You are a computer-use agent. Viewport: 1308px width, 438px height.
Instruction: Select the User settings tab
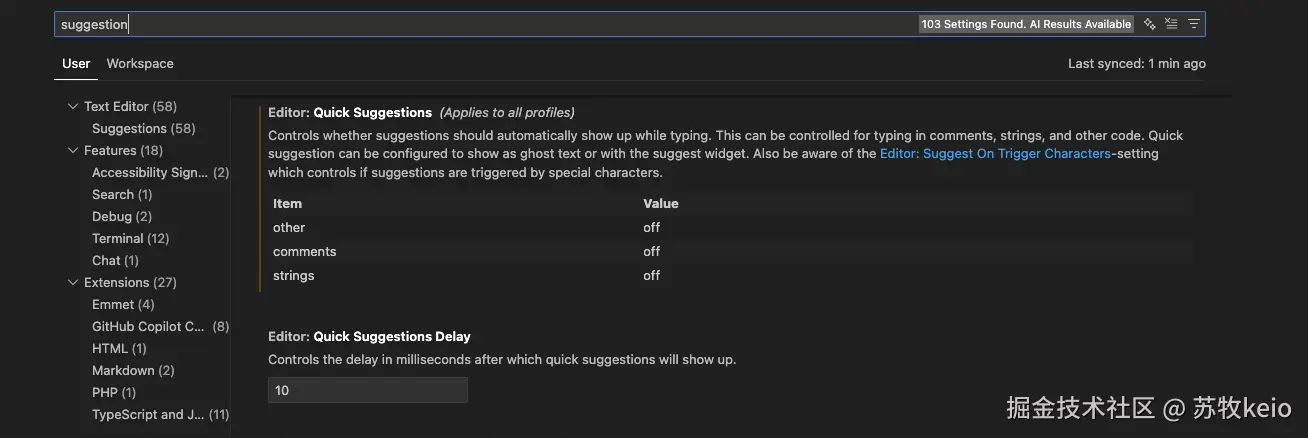tap(76, 63)
